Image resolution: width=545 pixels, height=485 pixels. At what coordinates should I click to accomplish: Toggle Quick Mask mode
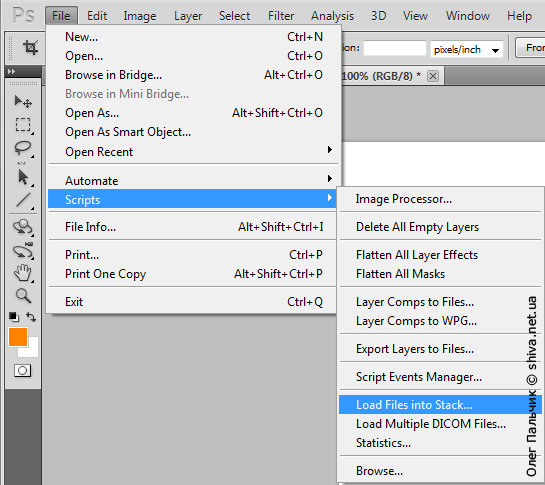coord(23,371)
